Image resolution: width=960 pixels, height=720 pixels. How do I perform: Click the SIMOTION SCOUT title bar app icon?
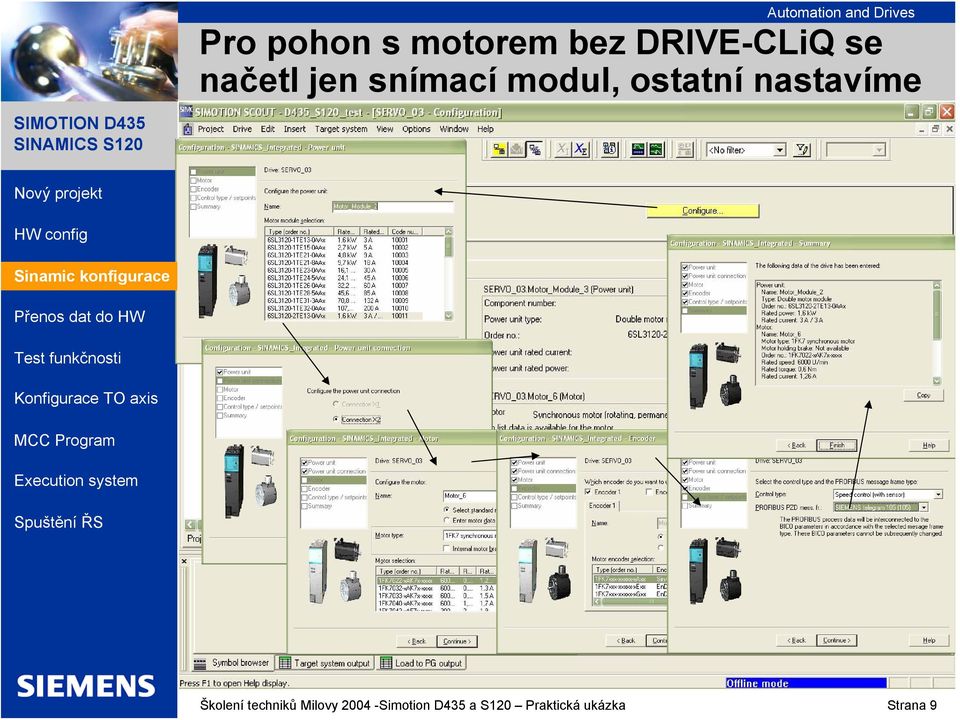pos(186,111)
